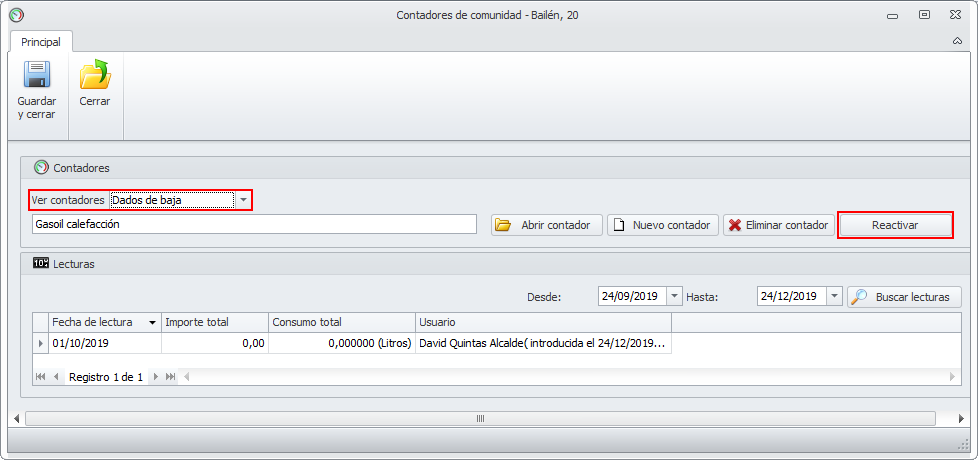Click the Reactivar button
Viewport: 978px width, 460px height.
point(895,225)
